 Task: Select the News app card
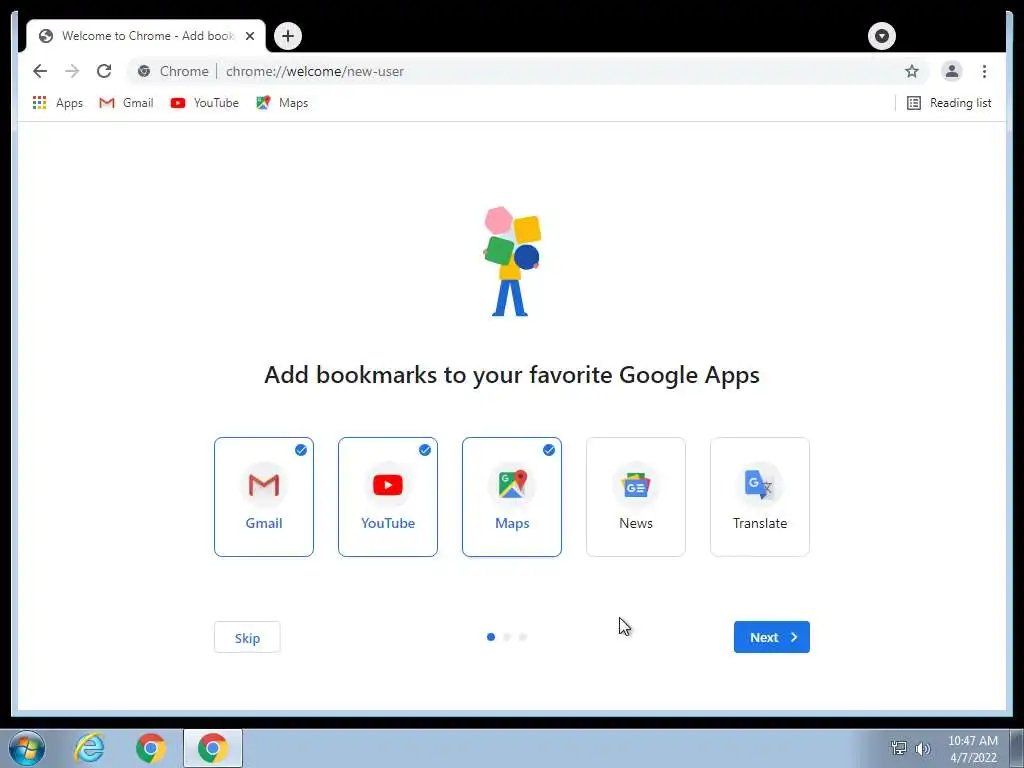636,497
